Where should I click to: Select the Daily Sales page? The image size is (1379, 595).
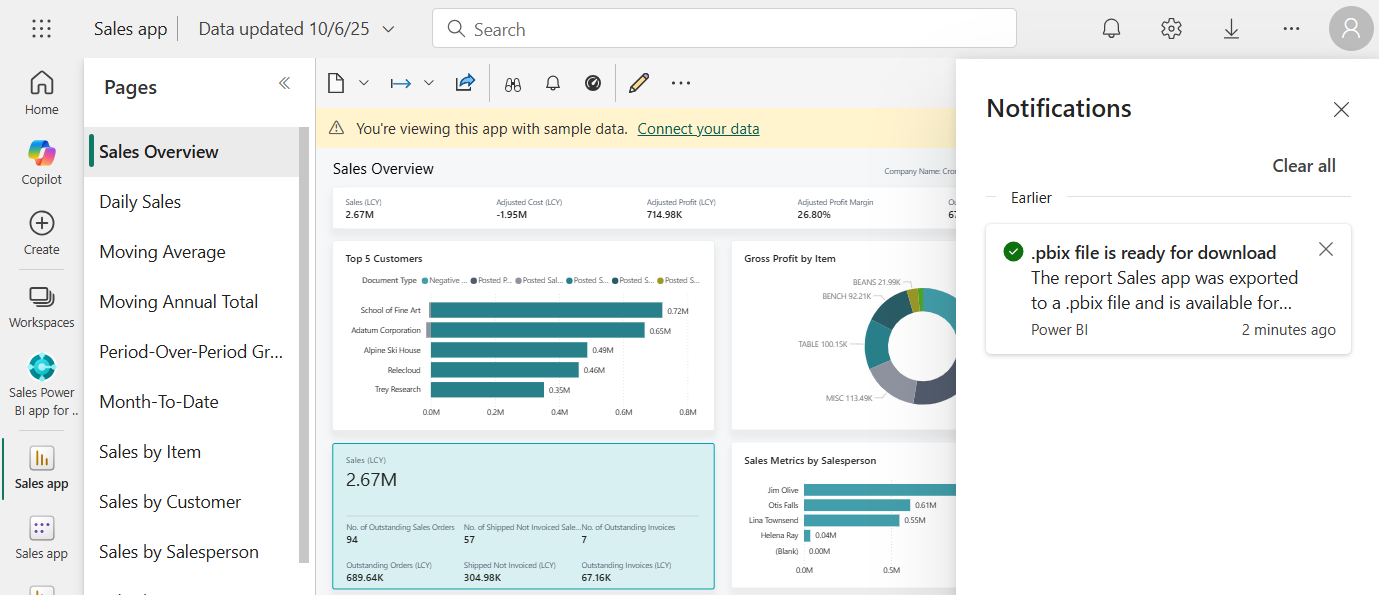pyautogui.click(x=140, y=202)
